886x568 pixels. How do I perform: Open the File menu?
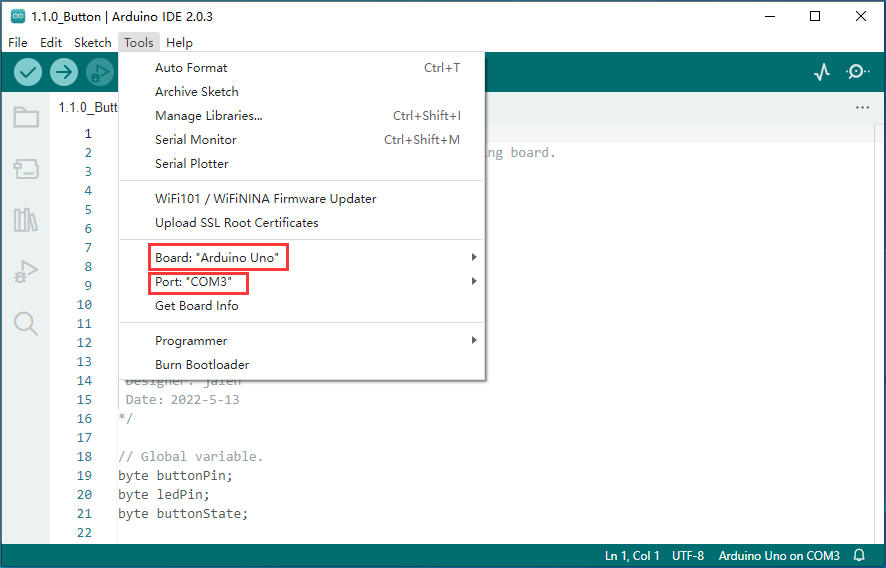point(18,42)
